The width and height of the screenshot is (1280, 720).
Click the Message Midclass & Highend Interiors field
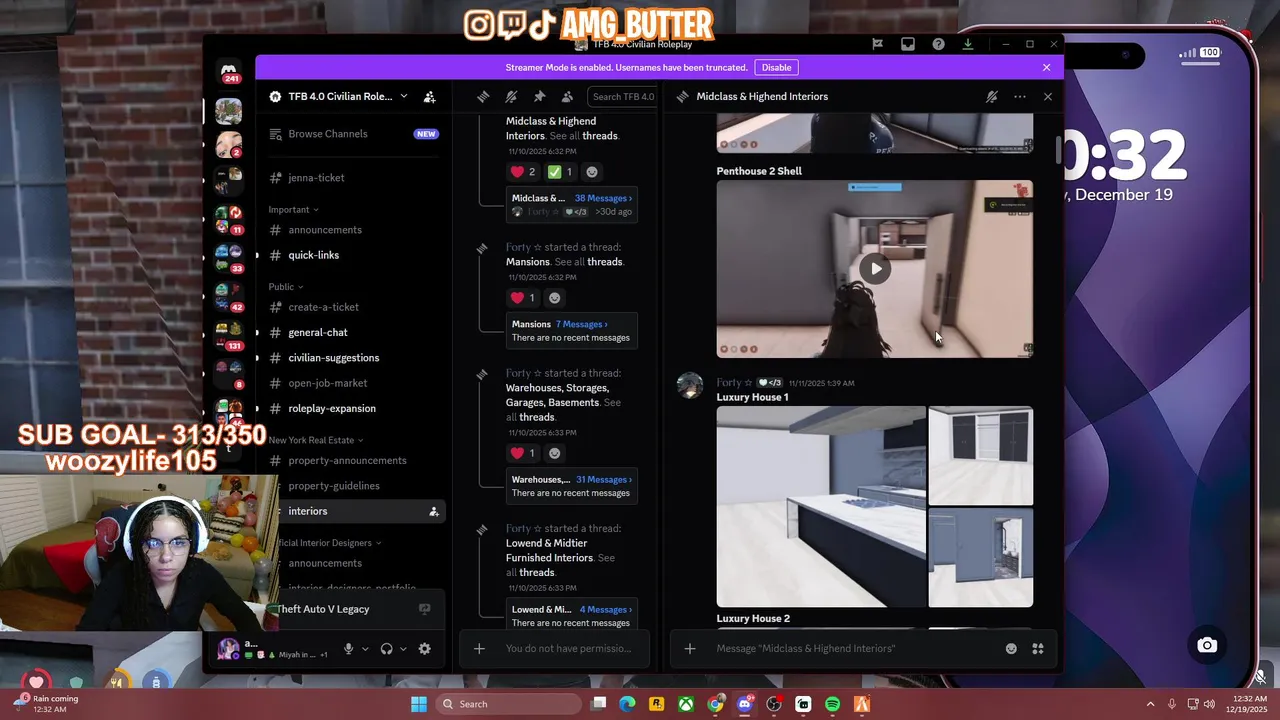tap(855, 649)
